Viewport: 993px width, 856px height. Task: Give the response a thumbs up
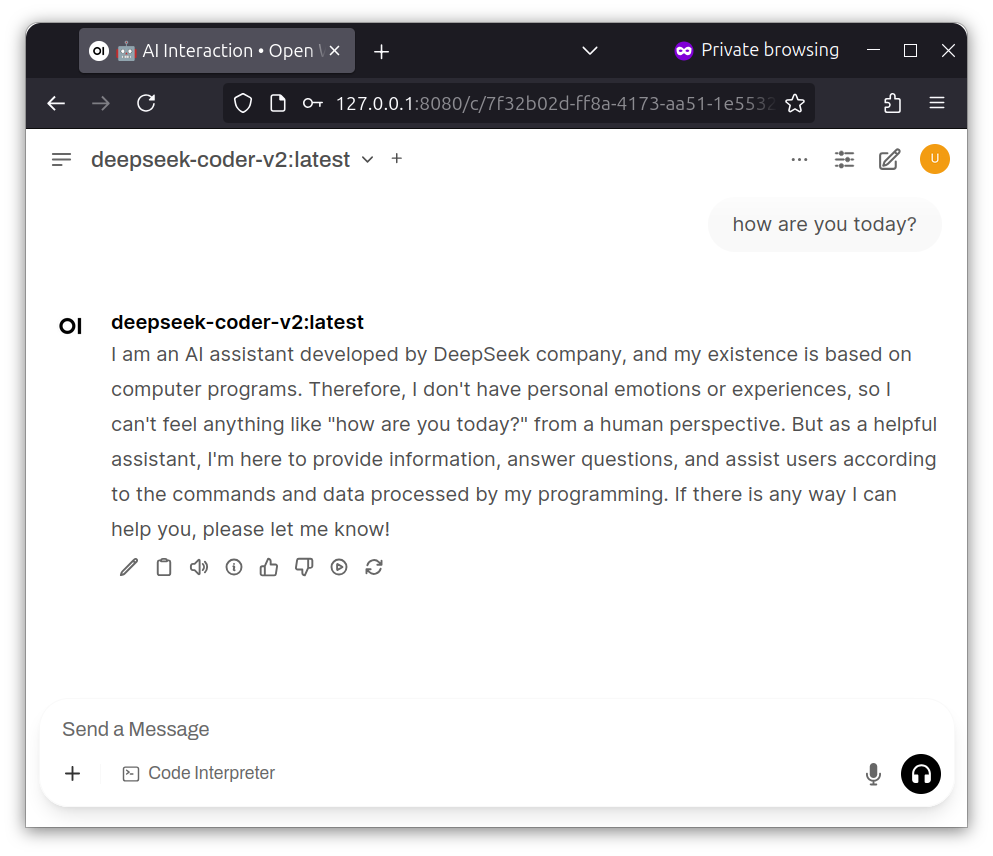click(x=269, y=567)
